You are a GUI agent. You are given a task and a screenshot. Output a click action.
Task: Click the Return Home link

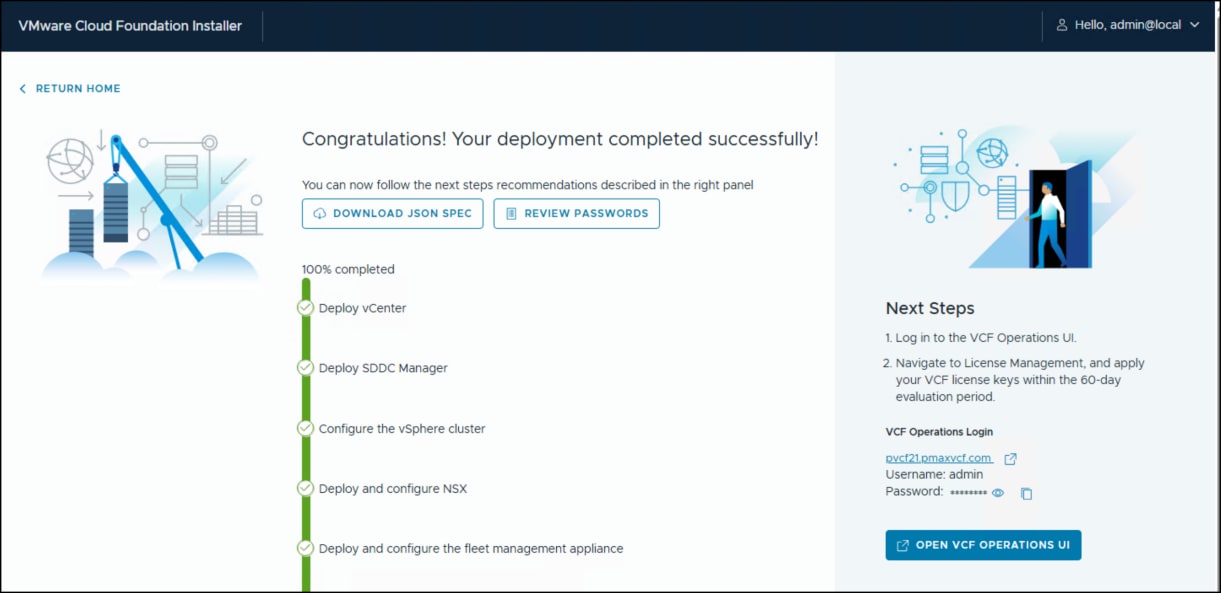70,89
